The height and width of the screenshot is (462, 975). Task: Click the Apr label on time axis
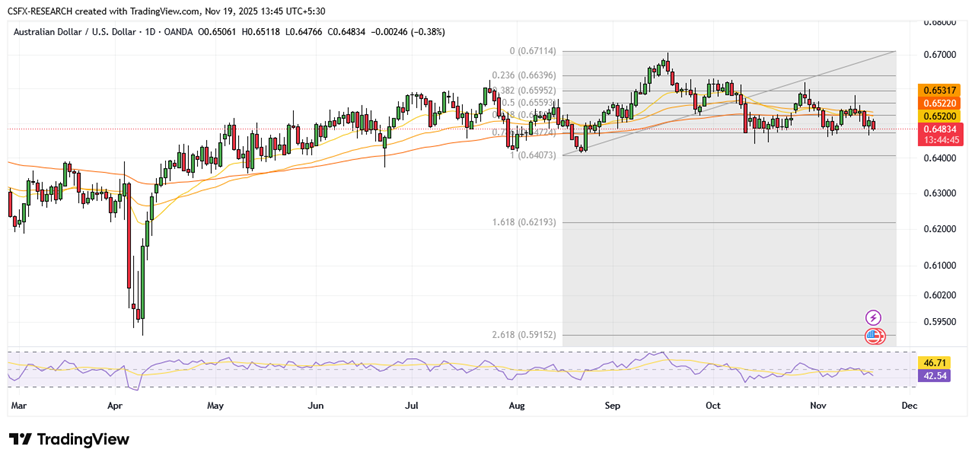(x=115, y=406)
